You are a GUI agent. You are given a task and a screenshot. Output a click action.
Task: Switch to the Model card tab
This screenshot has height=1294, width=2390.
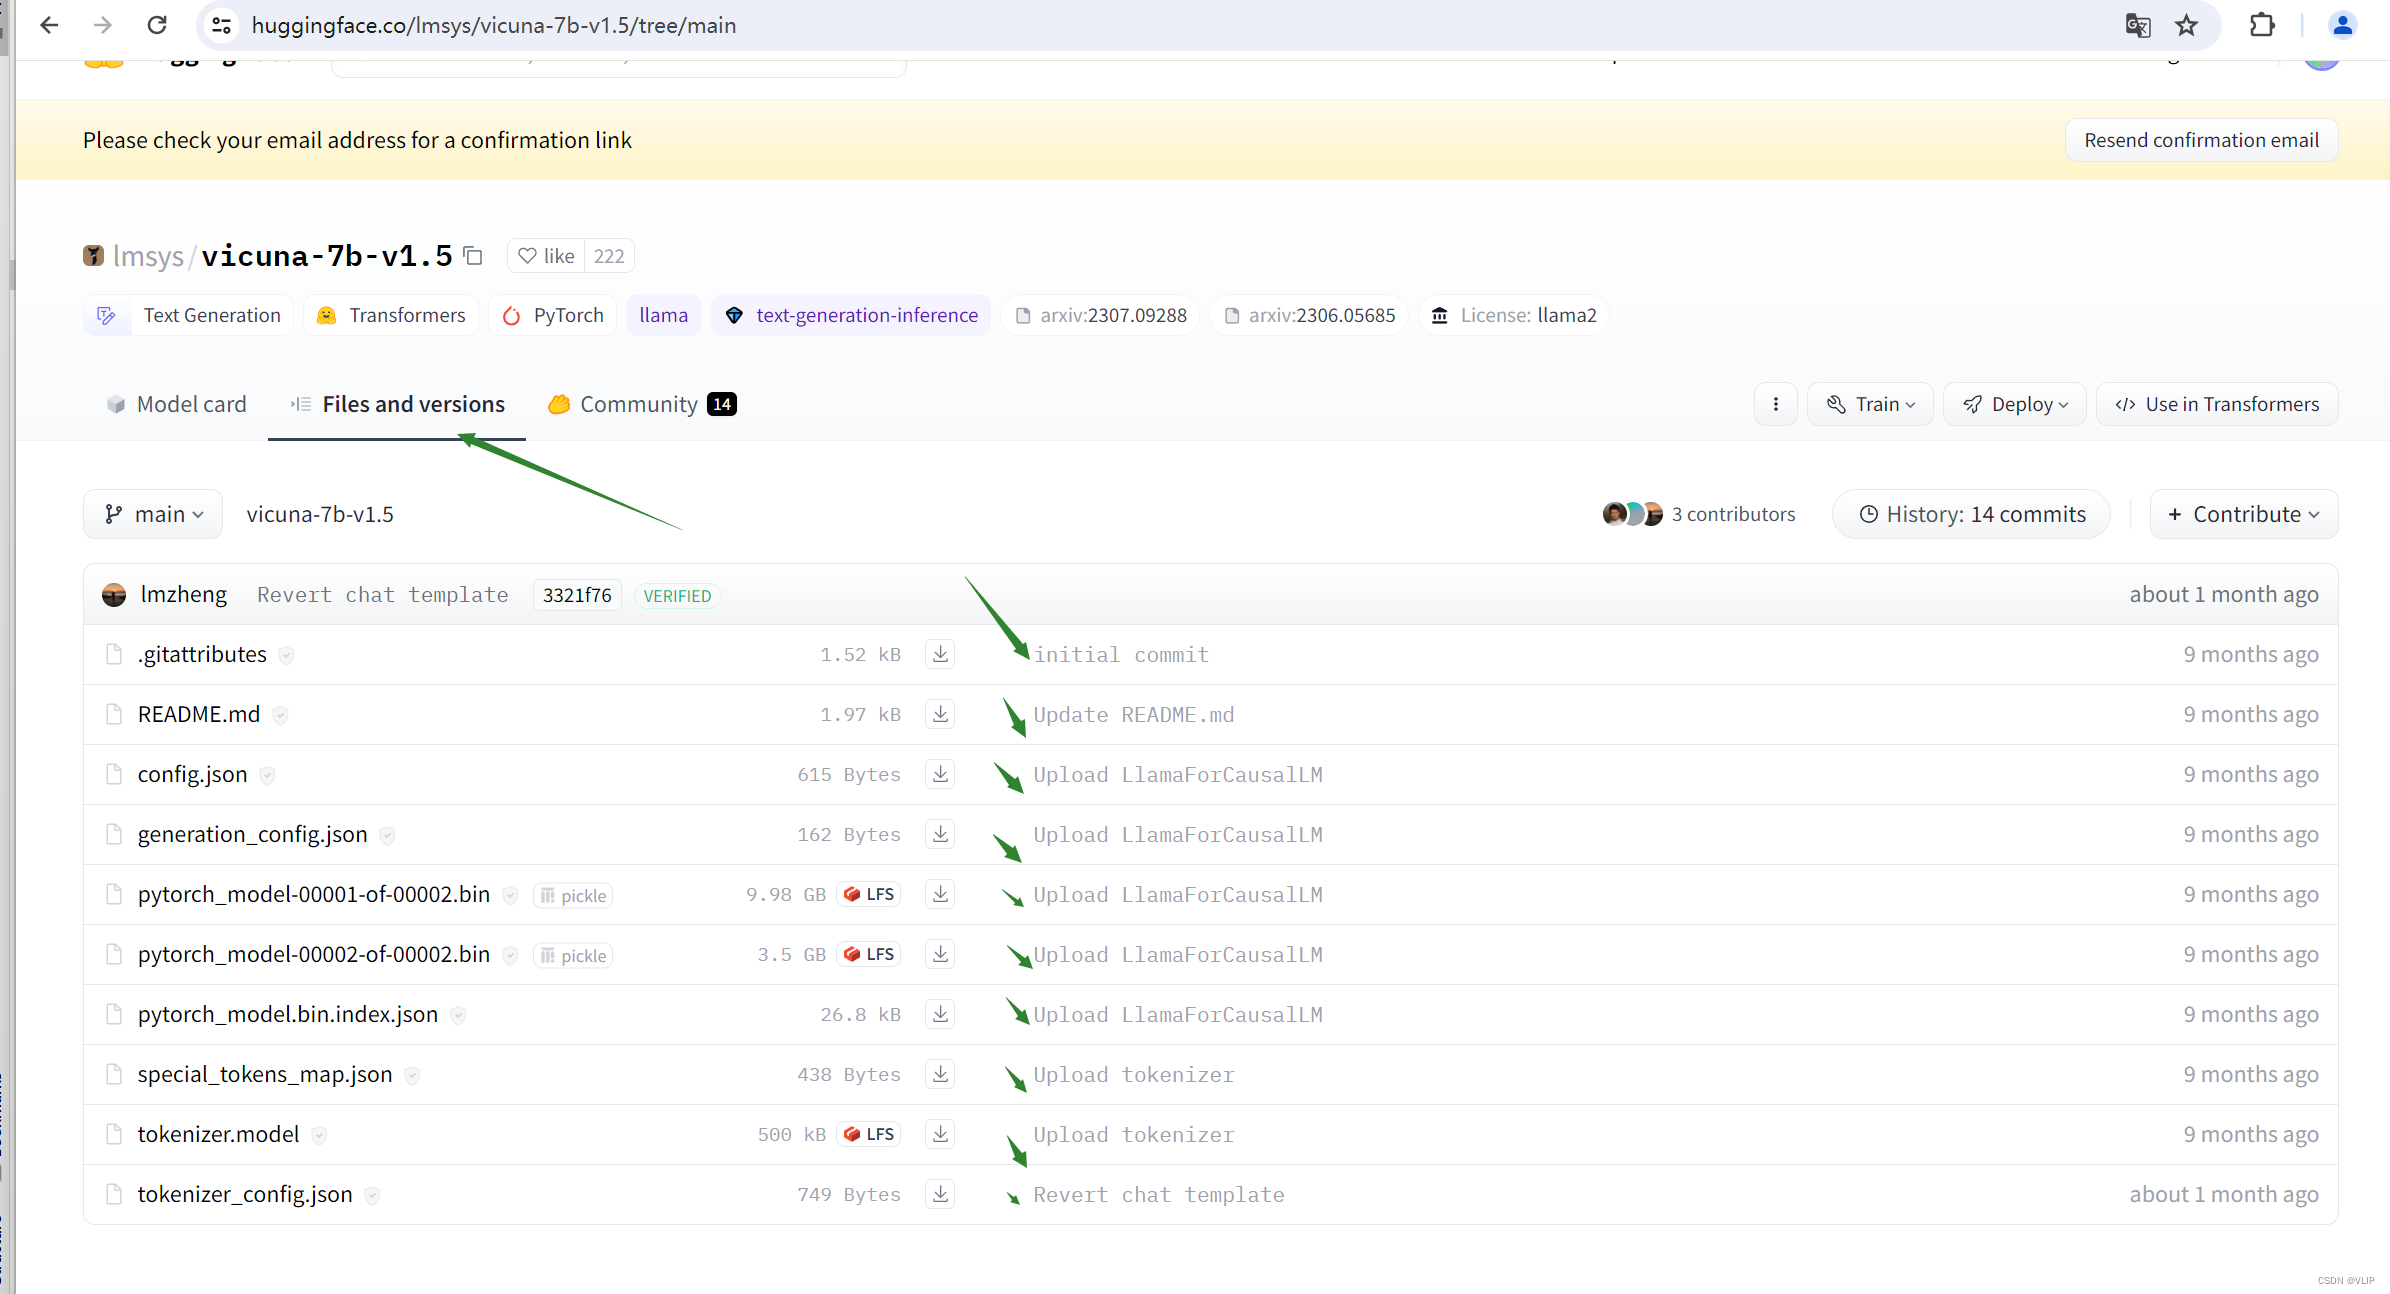click(x=176, y=404)
